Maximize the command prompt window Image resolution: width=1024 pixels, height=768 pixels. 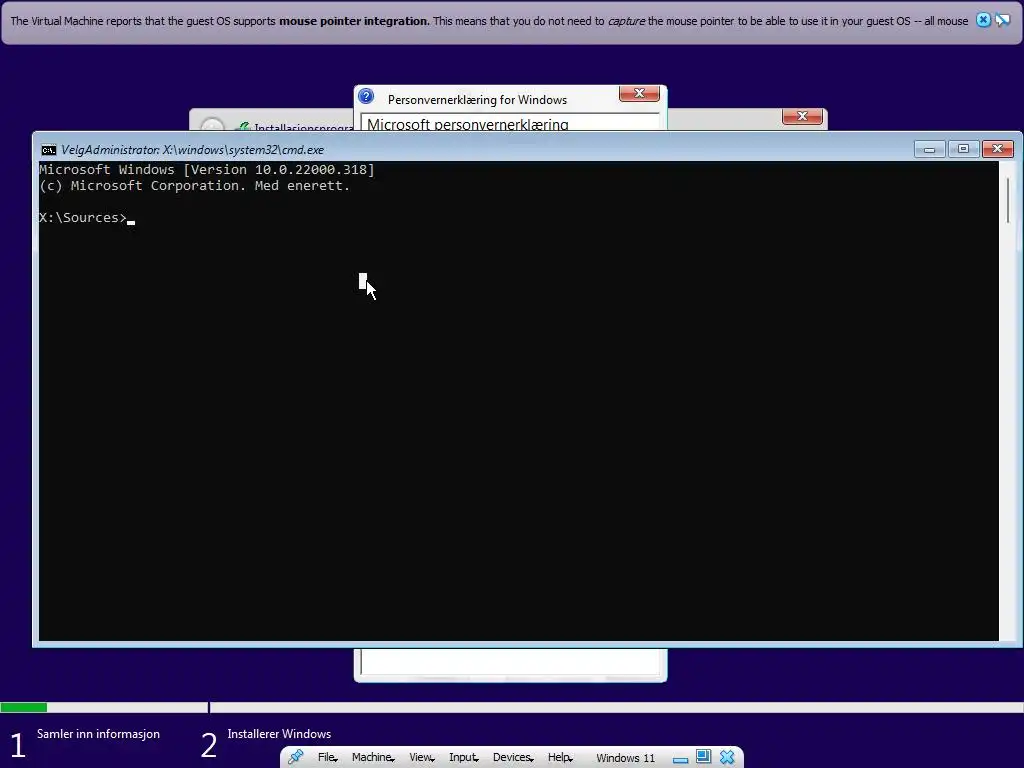click(963, 149)
